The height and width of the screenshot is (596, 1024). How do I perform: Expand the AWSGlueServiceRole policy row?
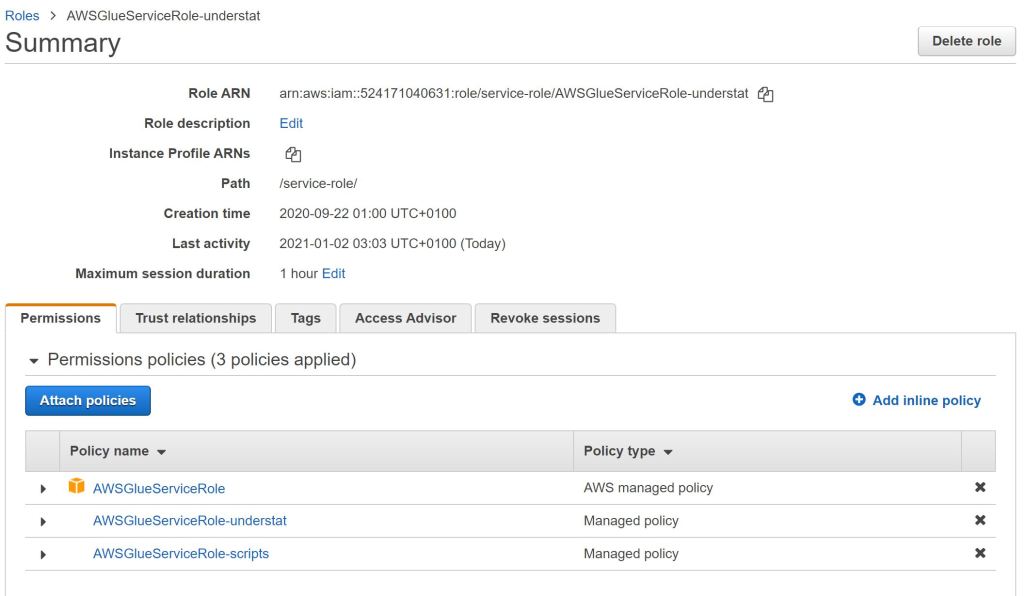tap(43, 489)
